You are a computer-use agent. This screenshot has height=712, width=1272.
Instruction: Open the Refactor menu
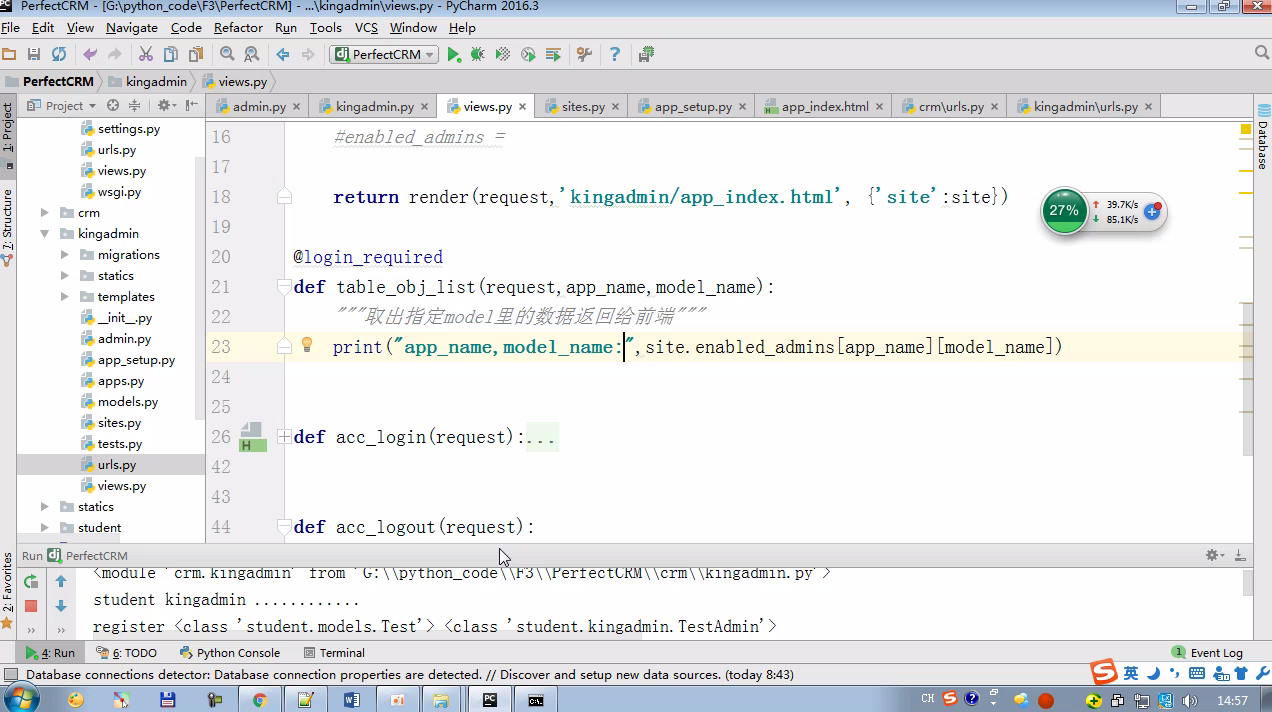[238, 28]
